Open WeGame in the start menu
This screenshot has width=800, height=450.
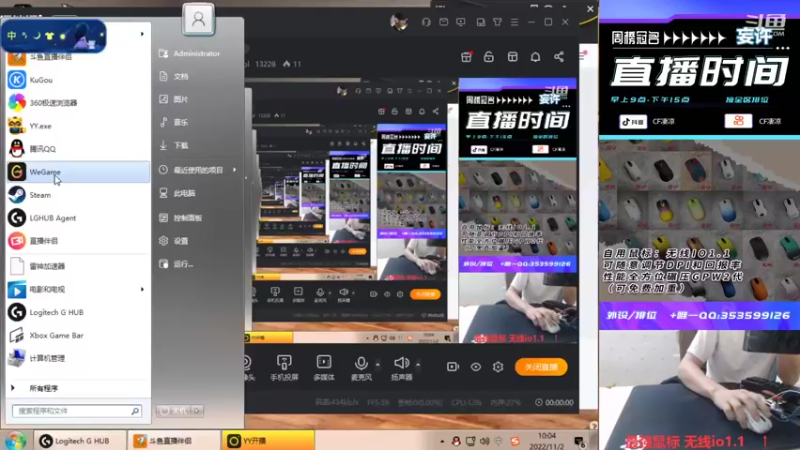(x=78, y=171)
